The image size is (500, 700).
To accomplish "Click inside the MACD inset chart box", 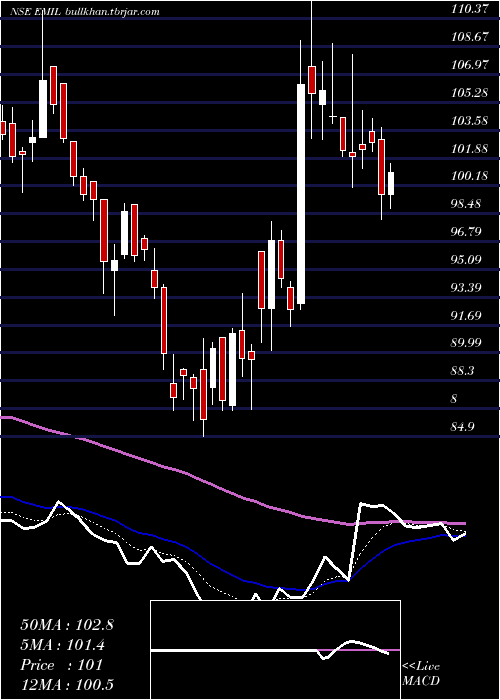I will click(275, 650).
